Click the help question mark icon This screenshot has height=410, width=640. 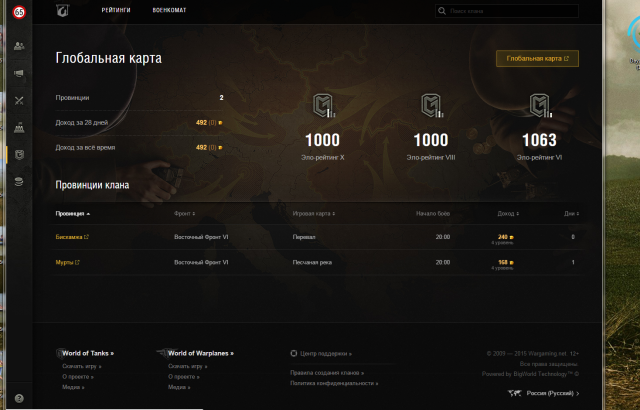(x=19, y=398)
